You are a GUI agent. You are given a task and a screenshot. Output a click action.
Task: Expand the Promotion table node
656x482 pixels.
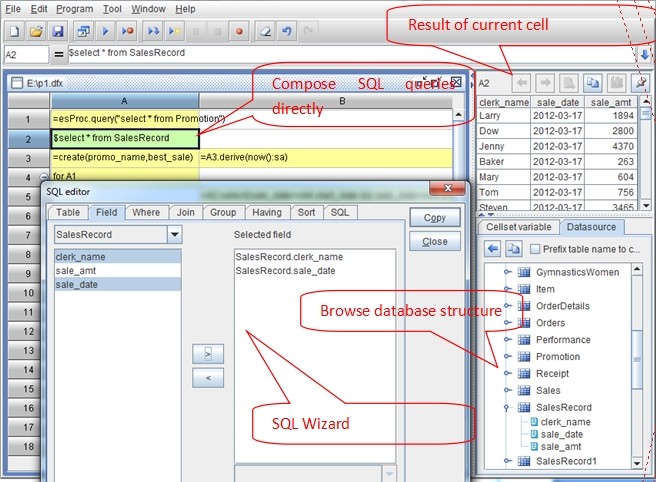point(507,356)
